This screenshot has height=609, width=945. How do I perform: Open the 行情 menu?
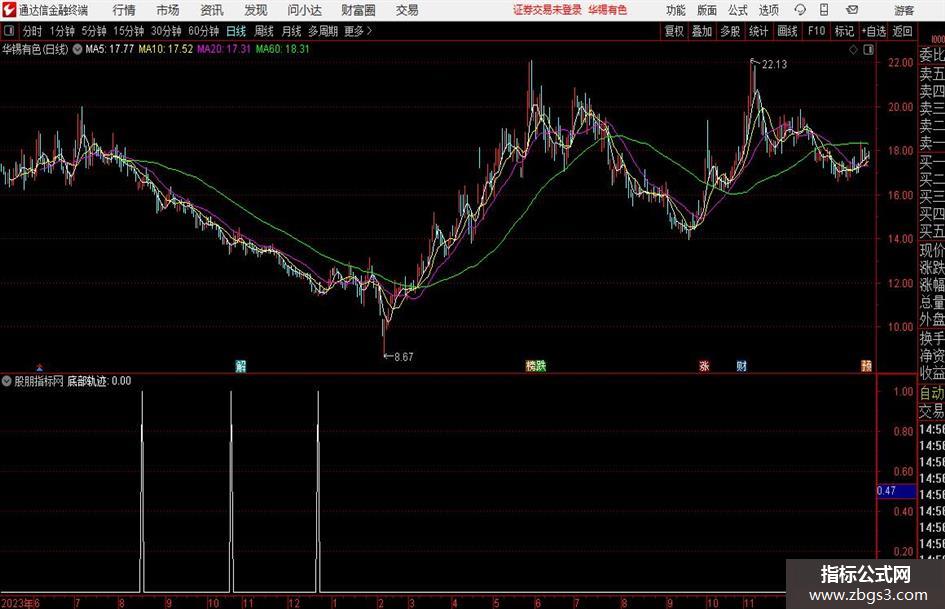point(124,10)
